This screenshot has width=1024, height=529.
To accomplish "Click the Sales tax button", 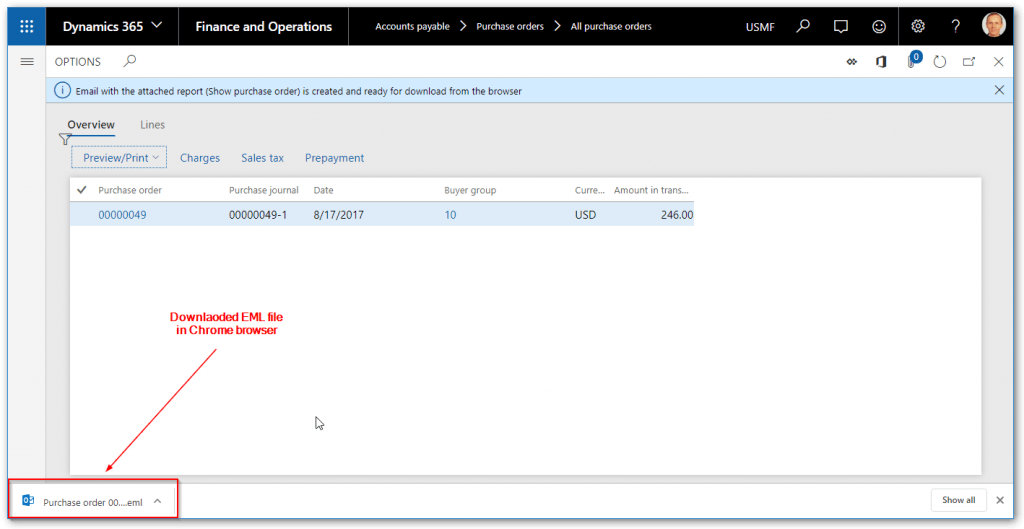I will (263, 158).
